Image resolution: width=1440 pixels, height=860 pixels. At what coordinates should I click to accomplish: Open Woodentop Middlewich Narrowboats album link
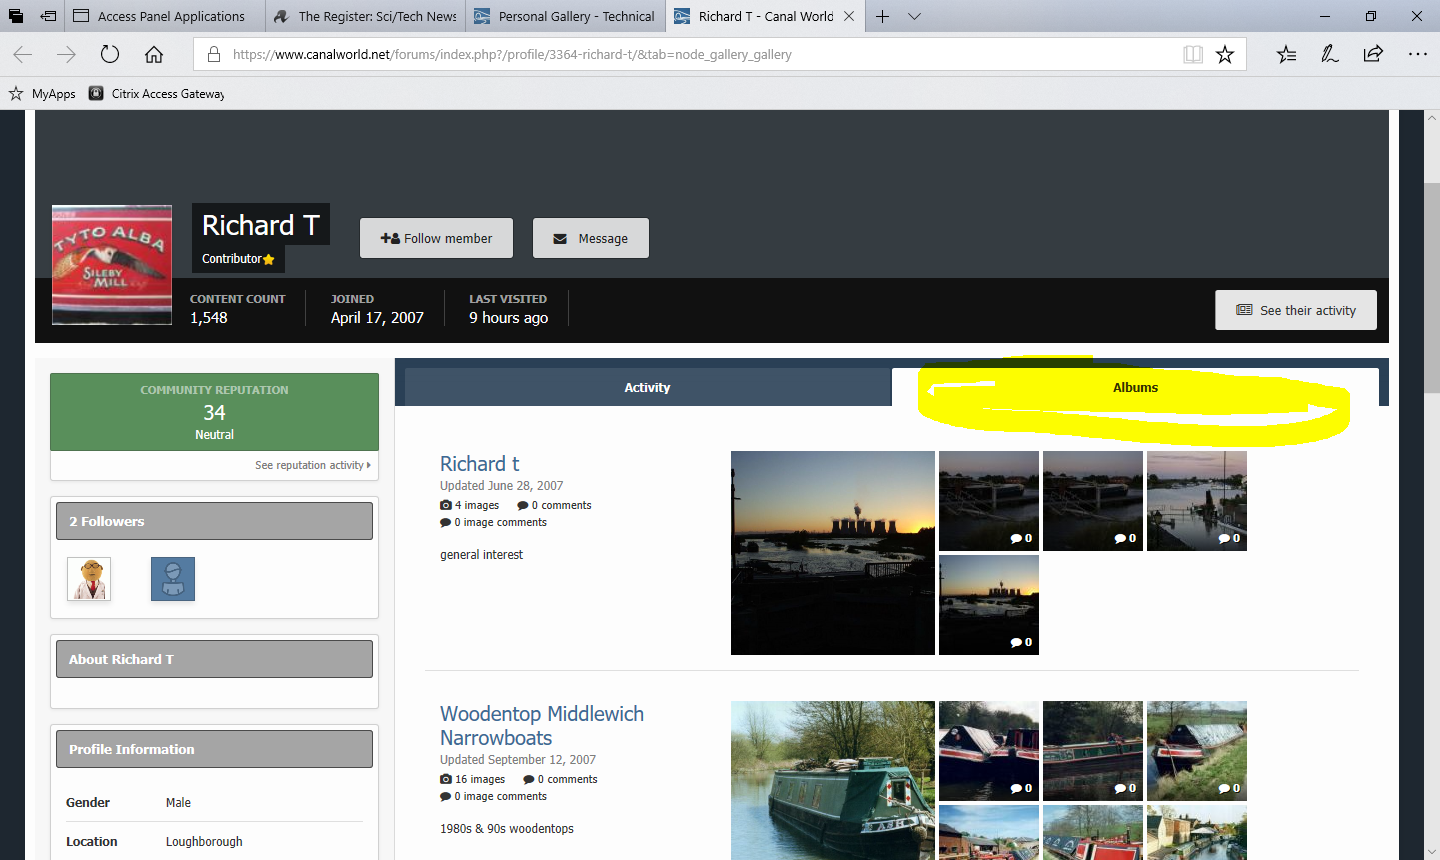(x=542, y=726)
